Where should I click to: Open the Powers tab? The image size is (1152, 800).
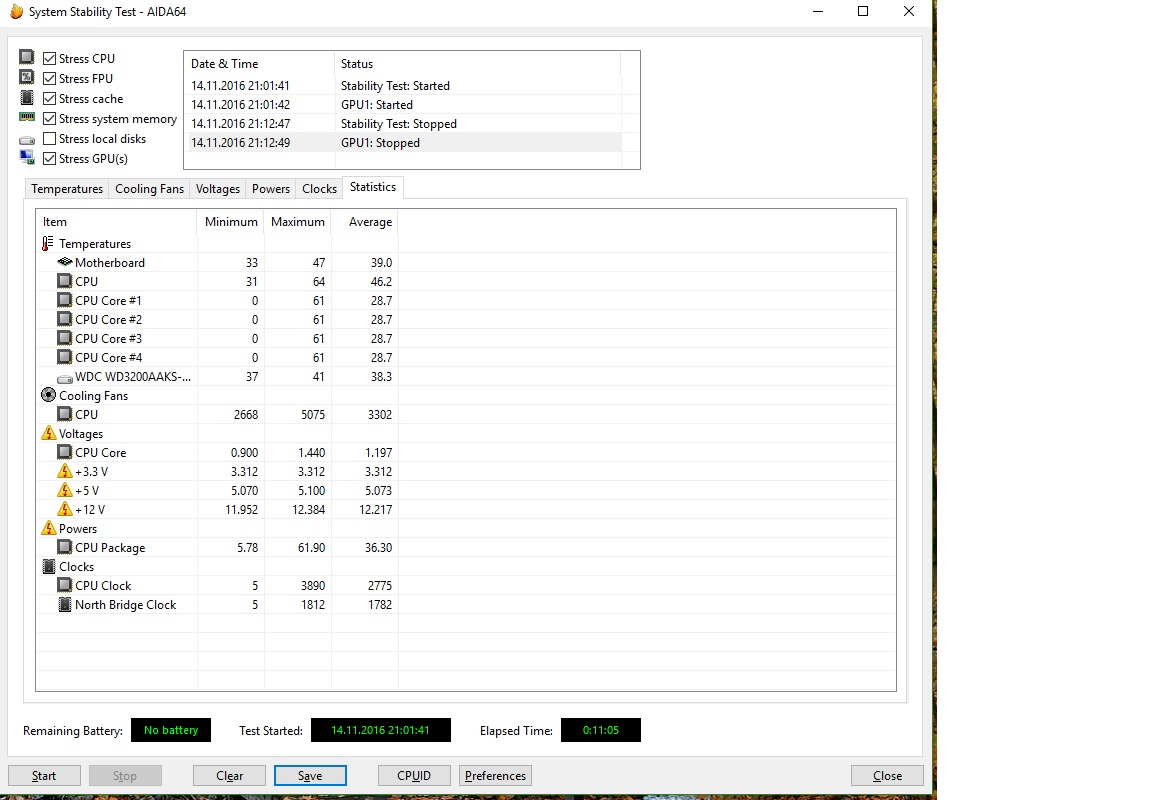pyautogui.click(x=270, y=189)
